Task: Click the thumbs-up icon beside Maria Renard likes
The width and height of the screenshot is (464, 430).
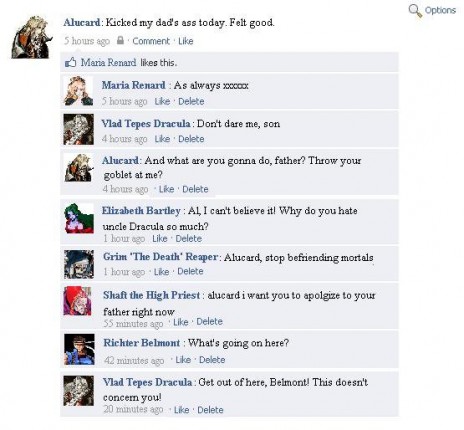Action: 71,62
